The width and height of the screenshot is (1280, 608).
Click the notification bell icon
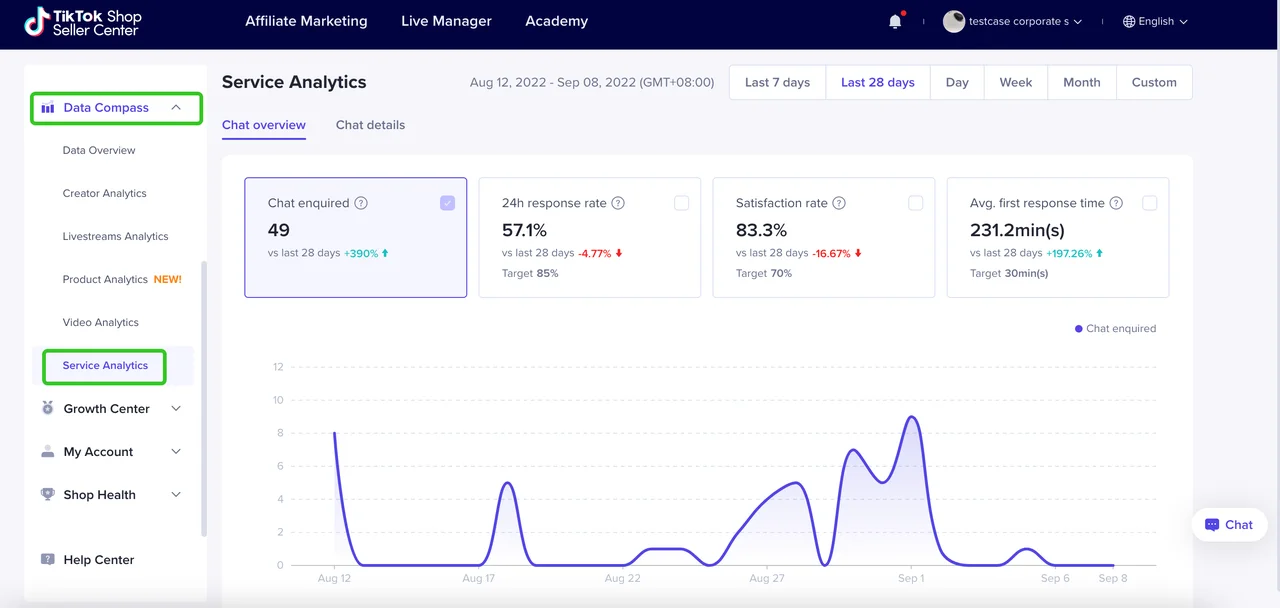pyautogui.click(x=895, y=22)
